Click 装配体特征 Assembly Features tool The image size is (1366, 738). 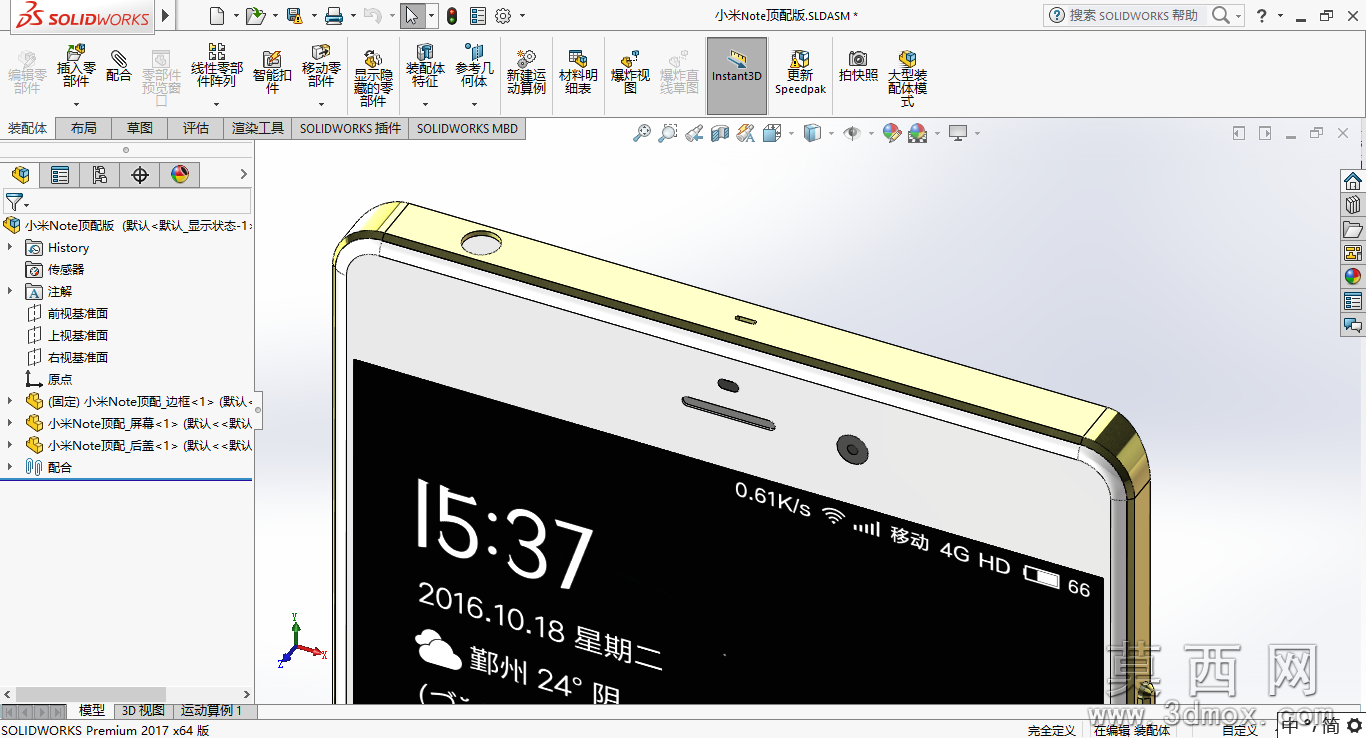[425, 66]
